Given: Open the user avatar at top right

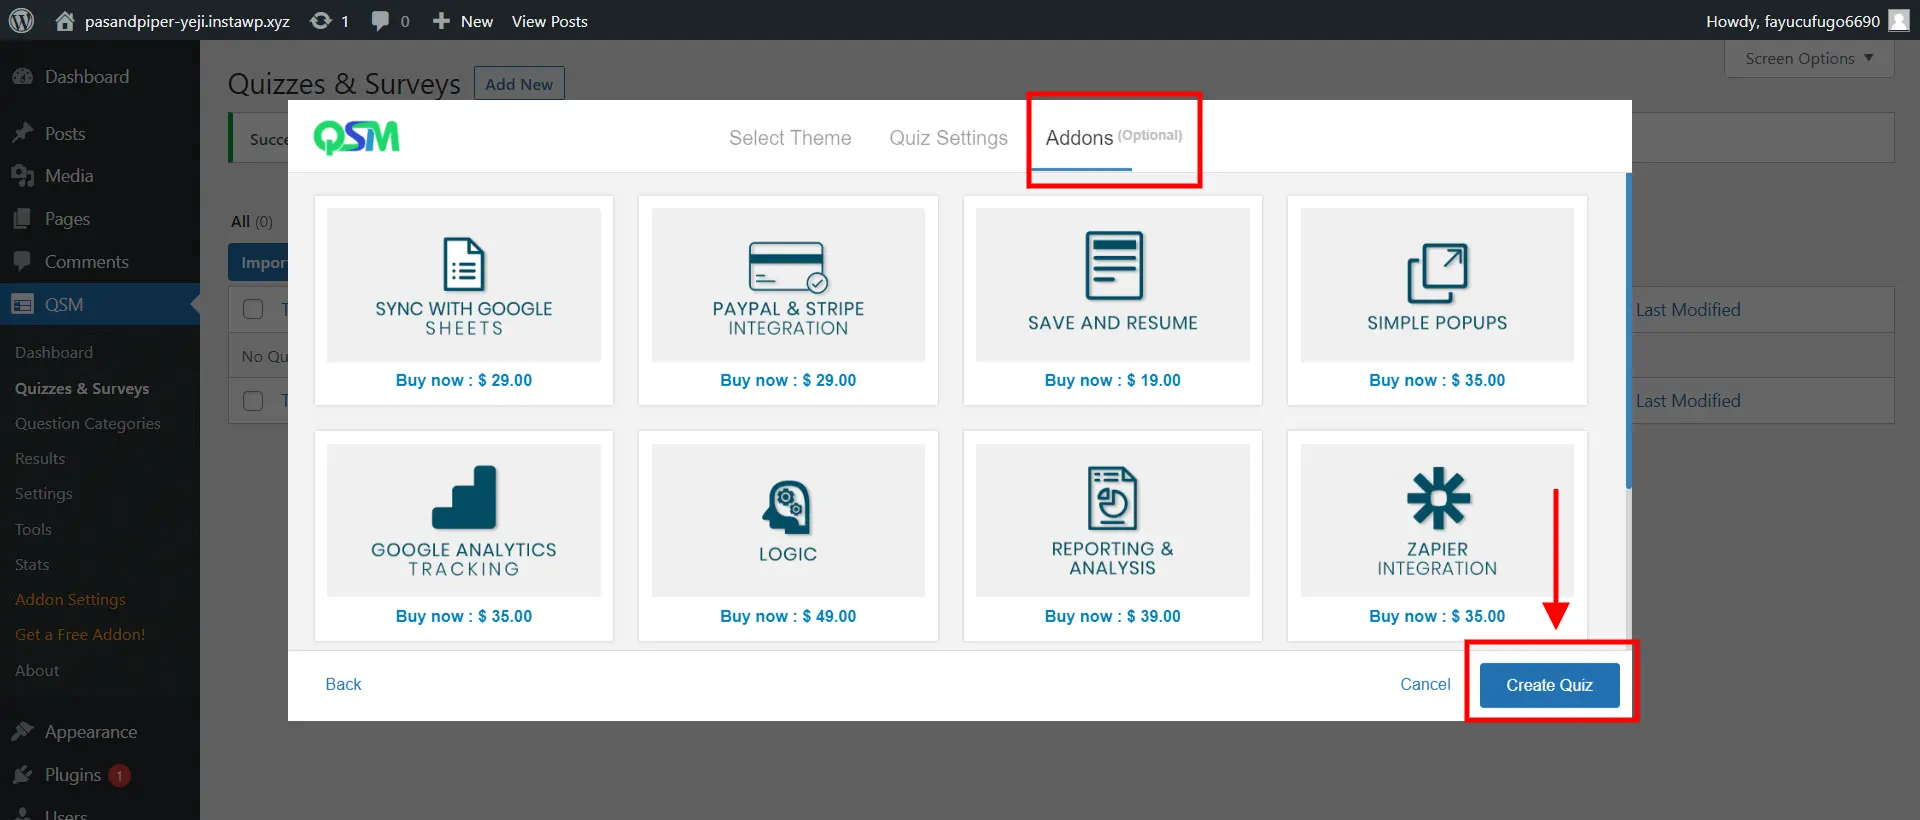Looking at the screenshot, I should (1898, 20).
